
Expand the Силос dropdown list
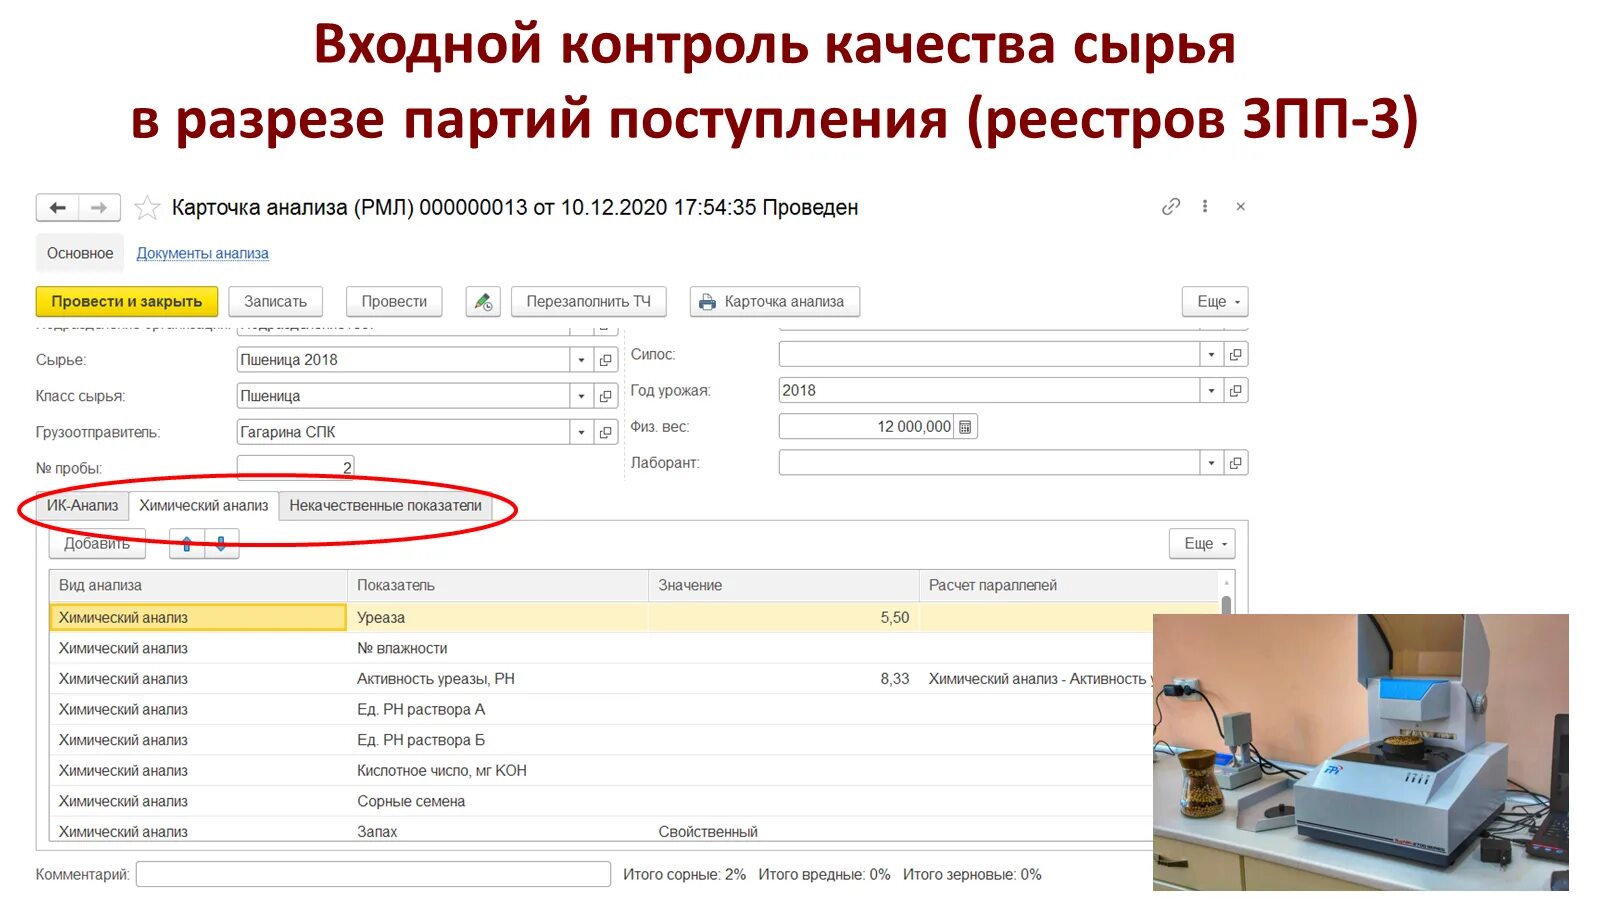[x=1211, y=354]
